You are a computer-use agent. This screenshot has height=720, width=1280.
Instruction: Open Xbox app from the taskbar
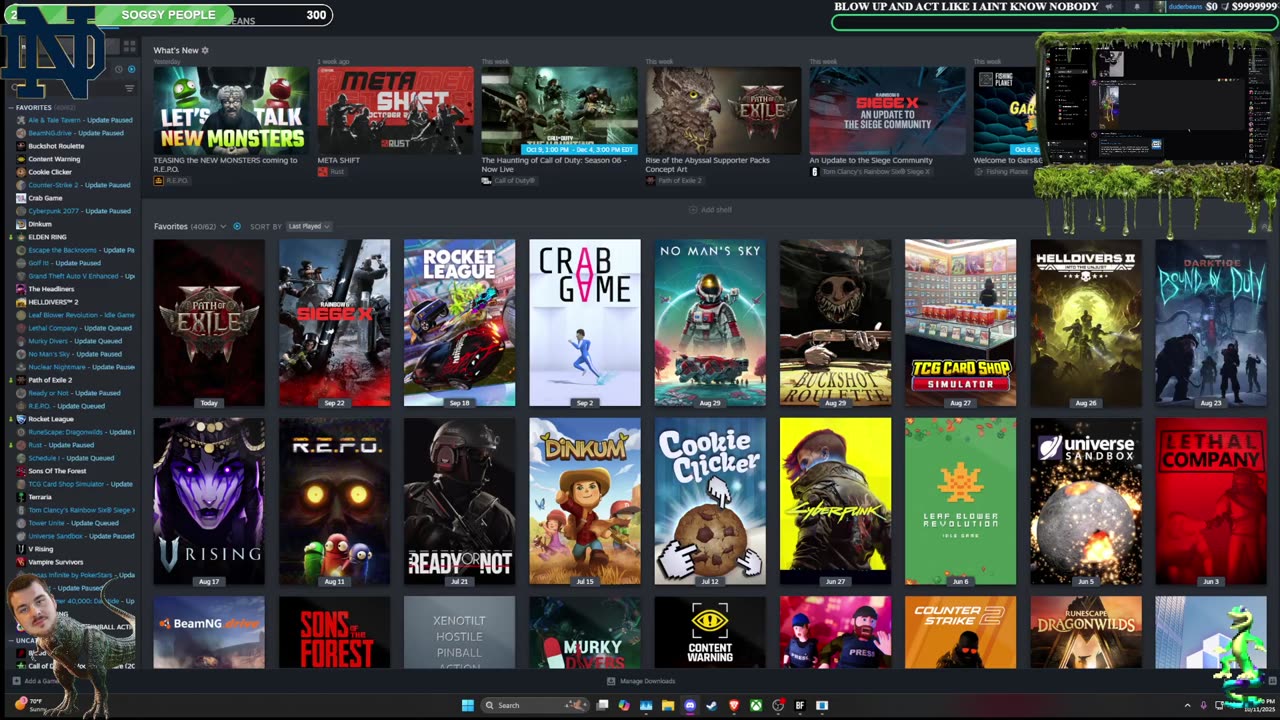[x=755, y=705]
